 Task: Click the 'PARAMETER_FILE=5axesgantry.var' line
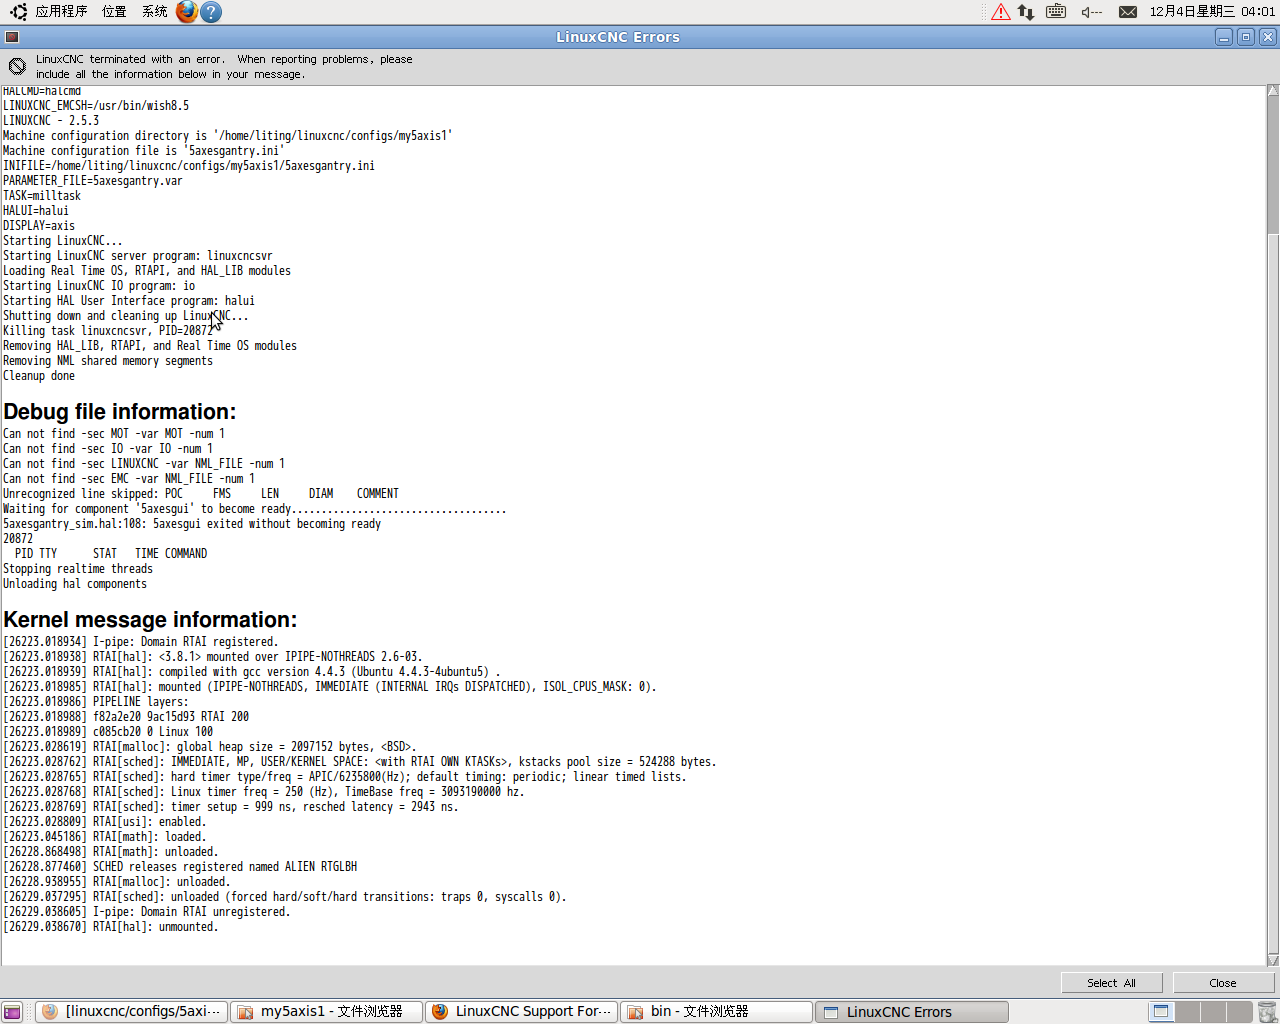coord(93,181)
